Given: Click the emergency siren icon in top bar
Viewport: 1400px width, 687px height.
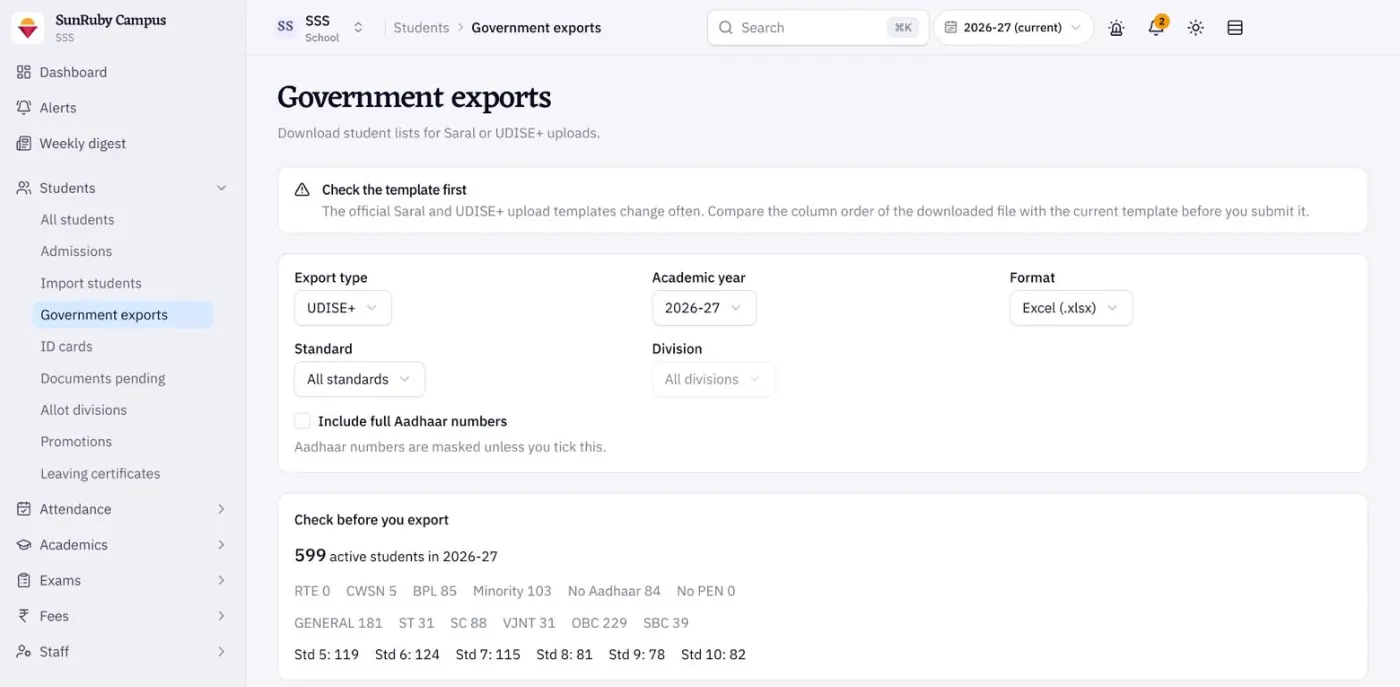Looking at the screenshot, I should click(1116, 28).
